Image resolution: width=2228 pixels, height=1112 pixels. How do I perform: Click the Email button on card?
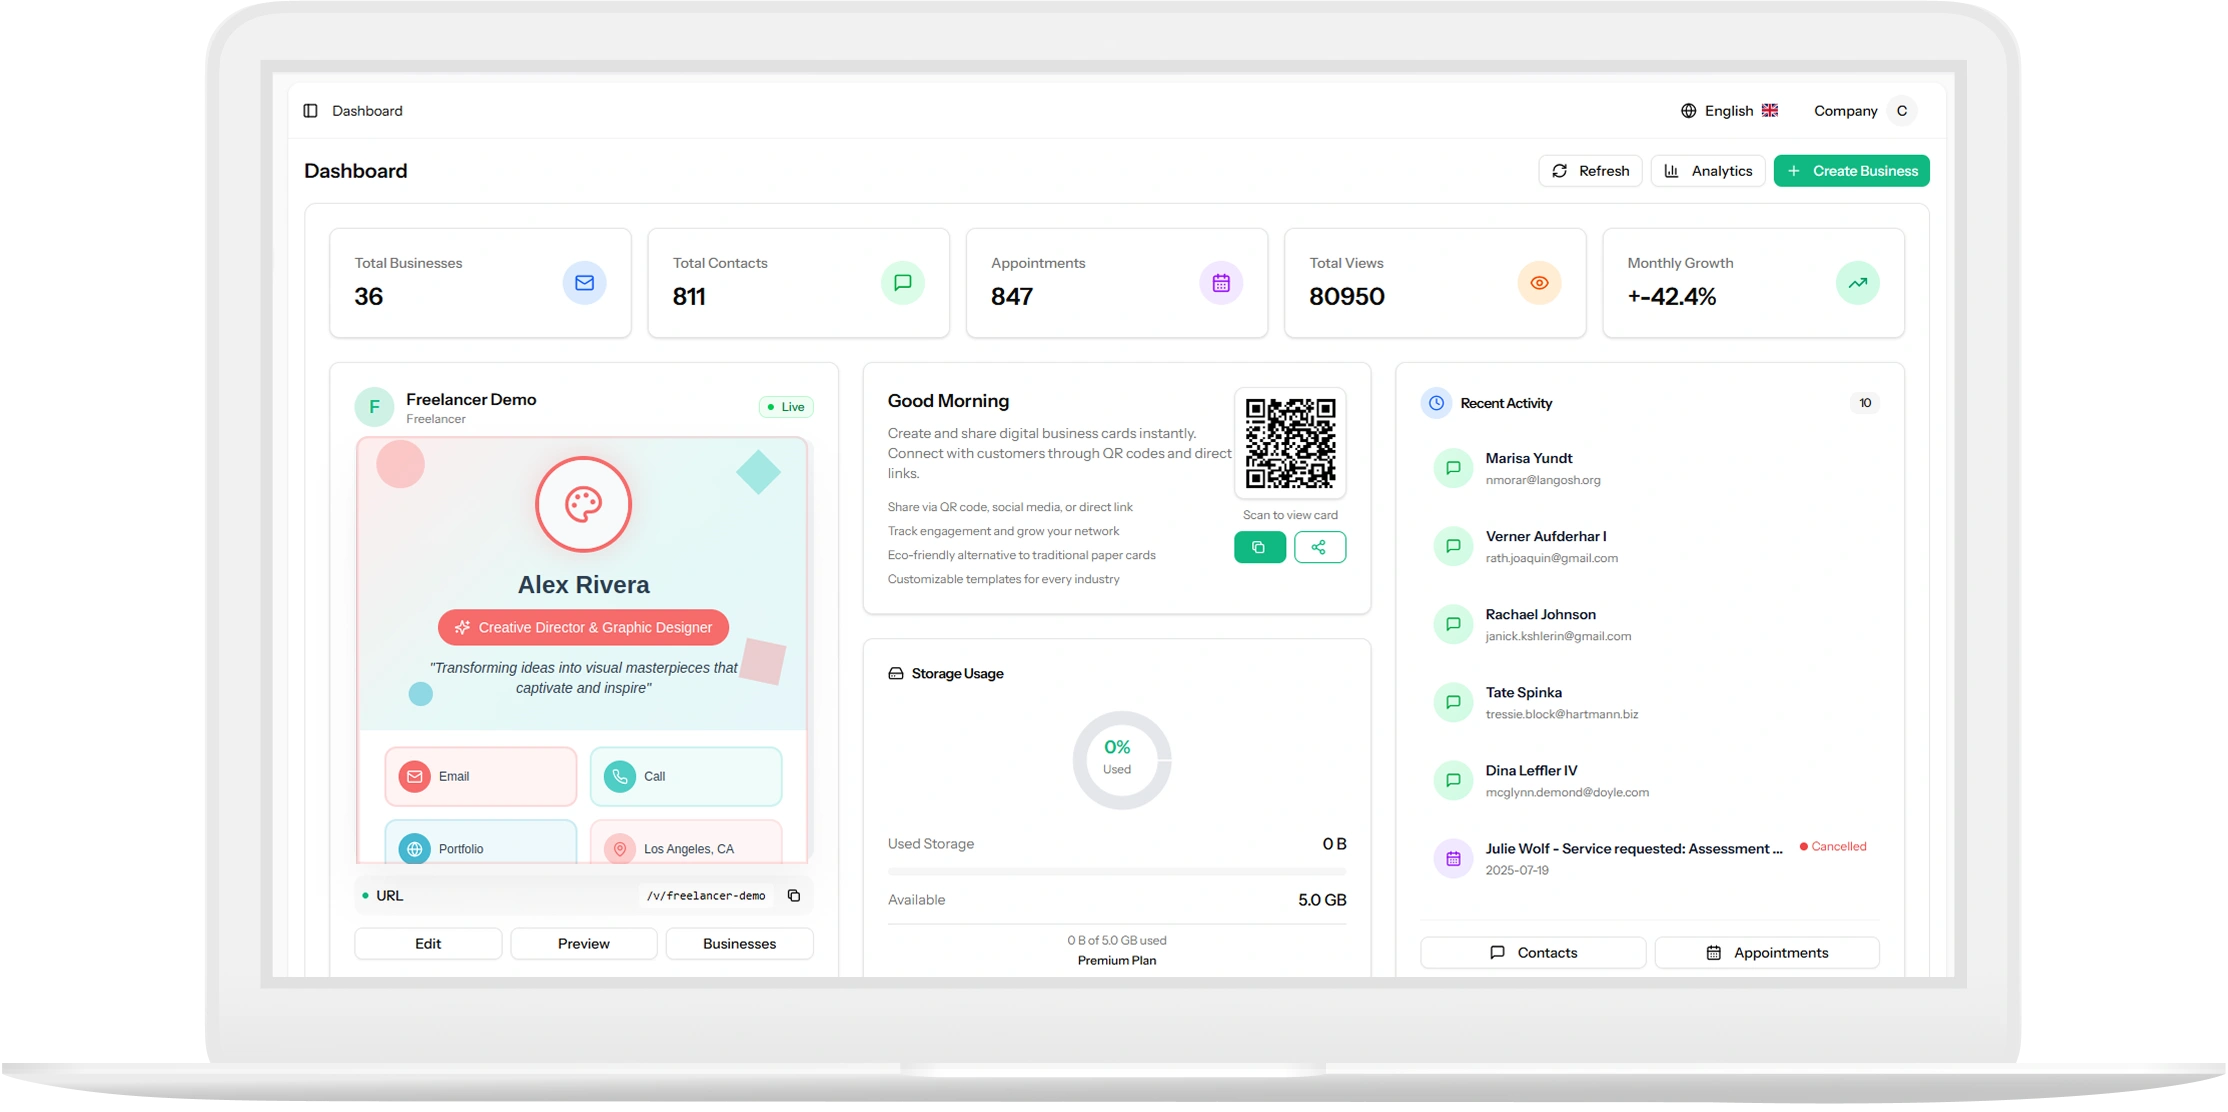[481, 776]
